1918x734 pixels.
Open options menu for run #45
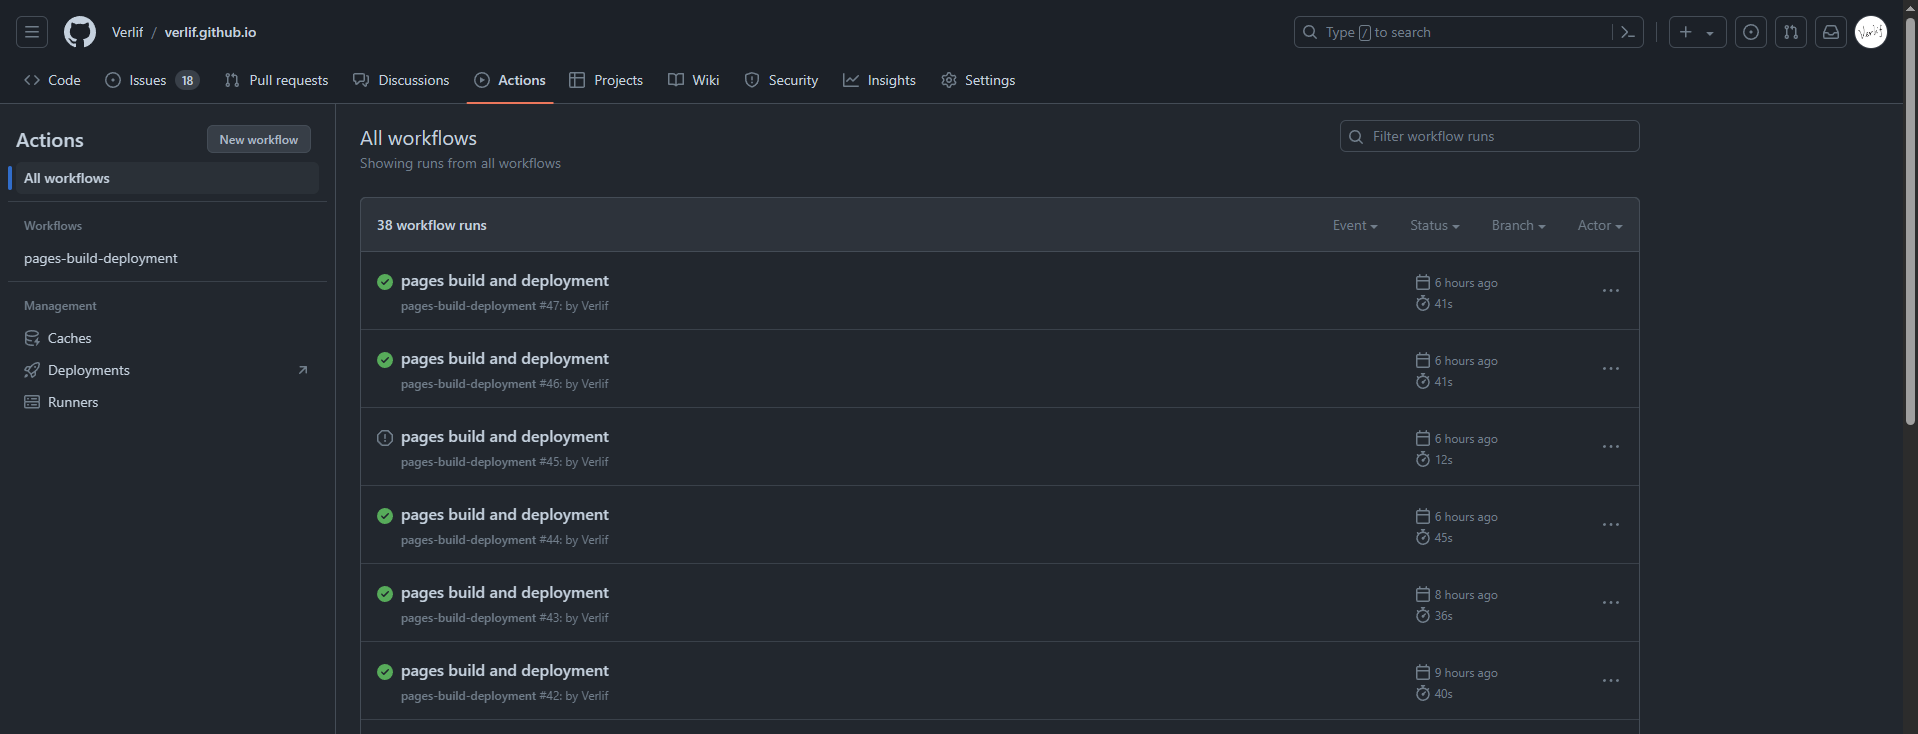click(x=1610, y=447)
